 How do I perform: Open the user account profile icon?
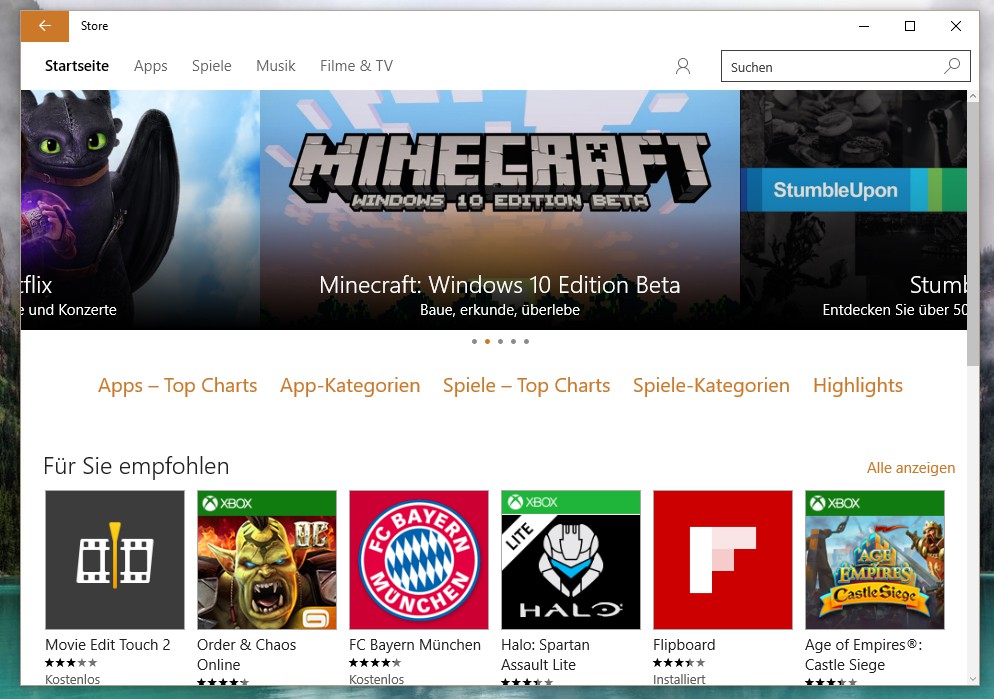click(x=683, y=66)
